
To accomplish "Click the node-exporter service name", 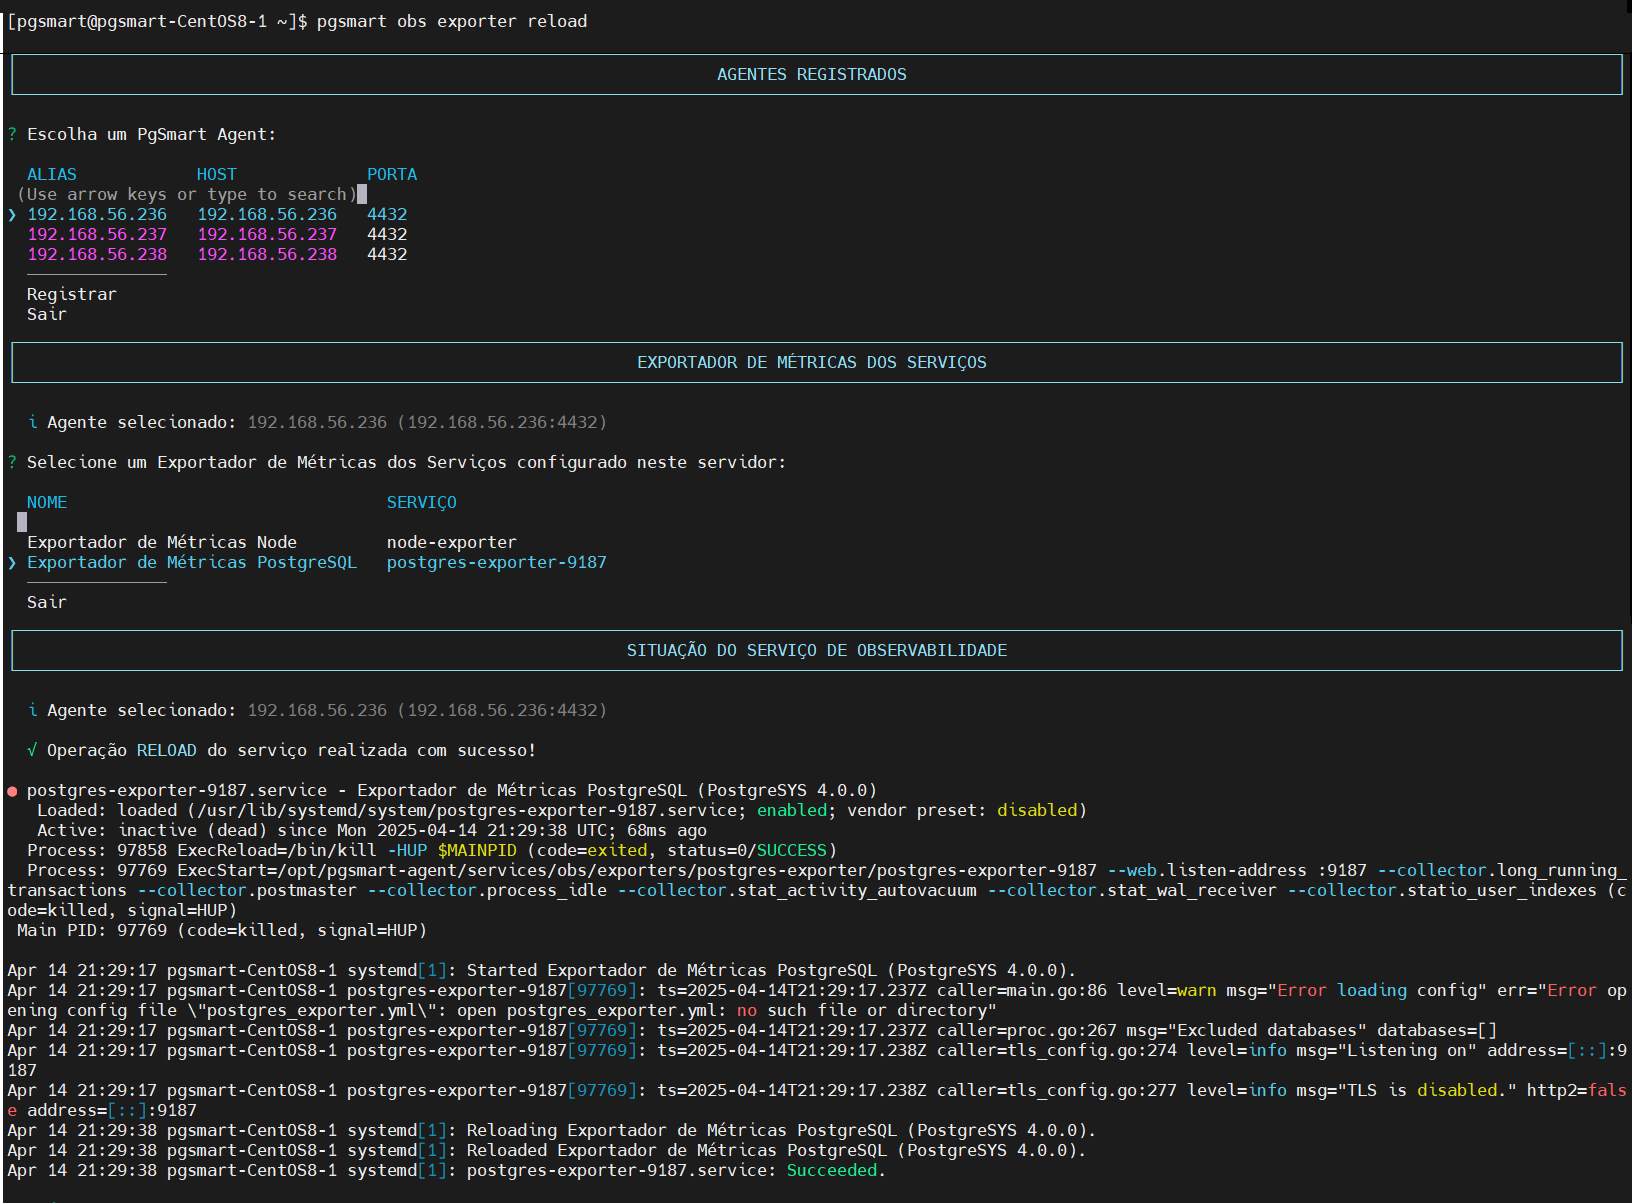I will coord(452,542).
